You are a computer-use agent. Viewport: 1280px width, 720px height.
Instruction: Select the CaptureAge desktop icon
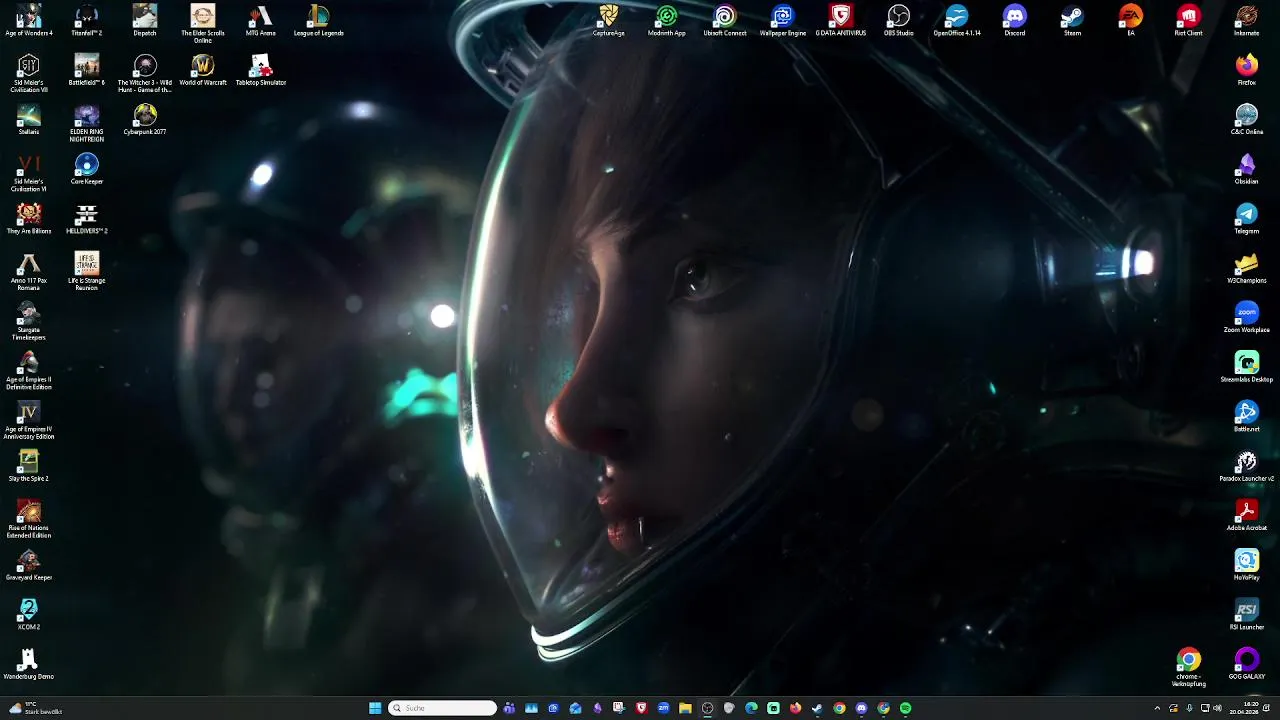(x=609, y=20)
